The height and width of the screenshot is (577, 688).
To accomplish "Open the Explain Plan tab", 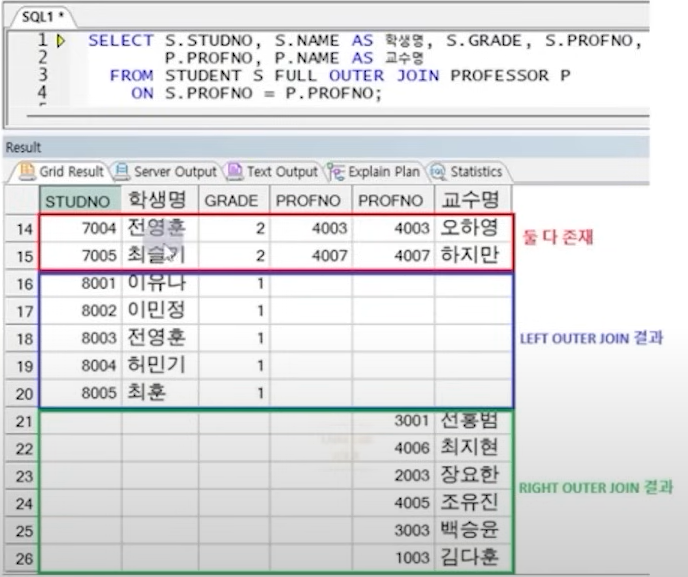I will coord(374,171).
